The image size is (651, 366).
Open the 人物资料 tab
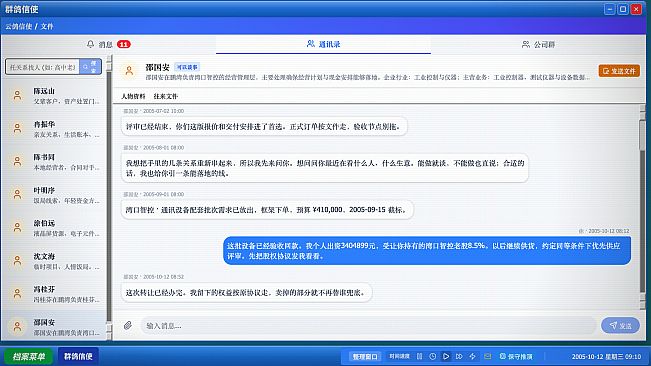click(x=133, y=96)
